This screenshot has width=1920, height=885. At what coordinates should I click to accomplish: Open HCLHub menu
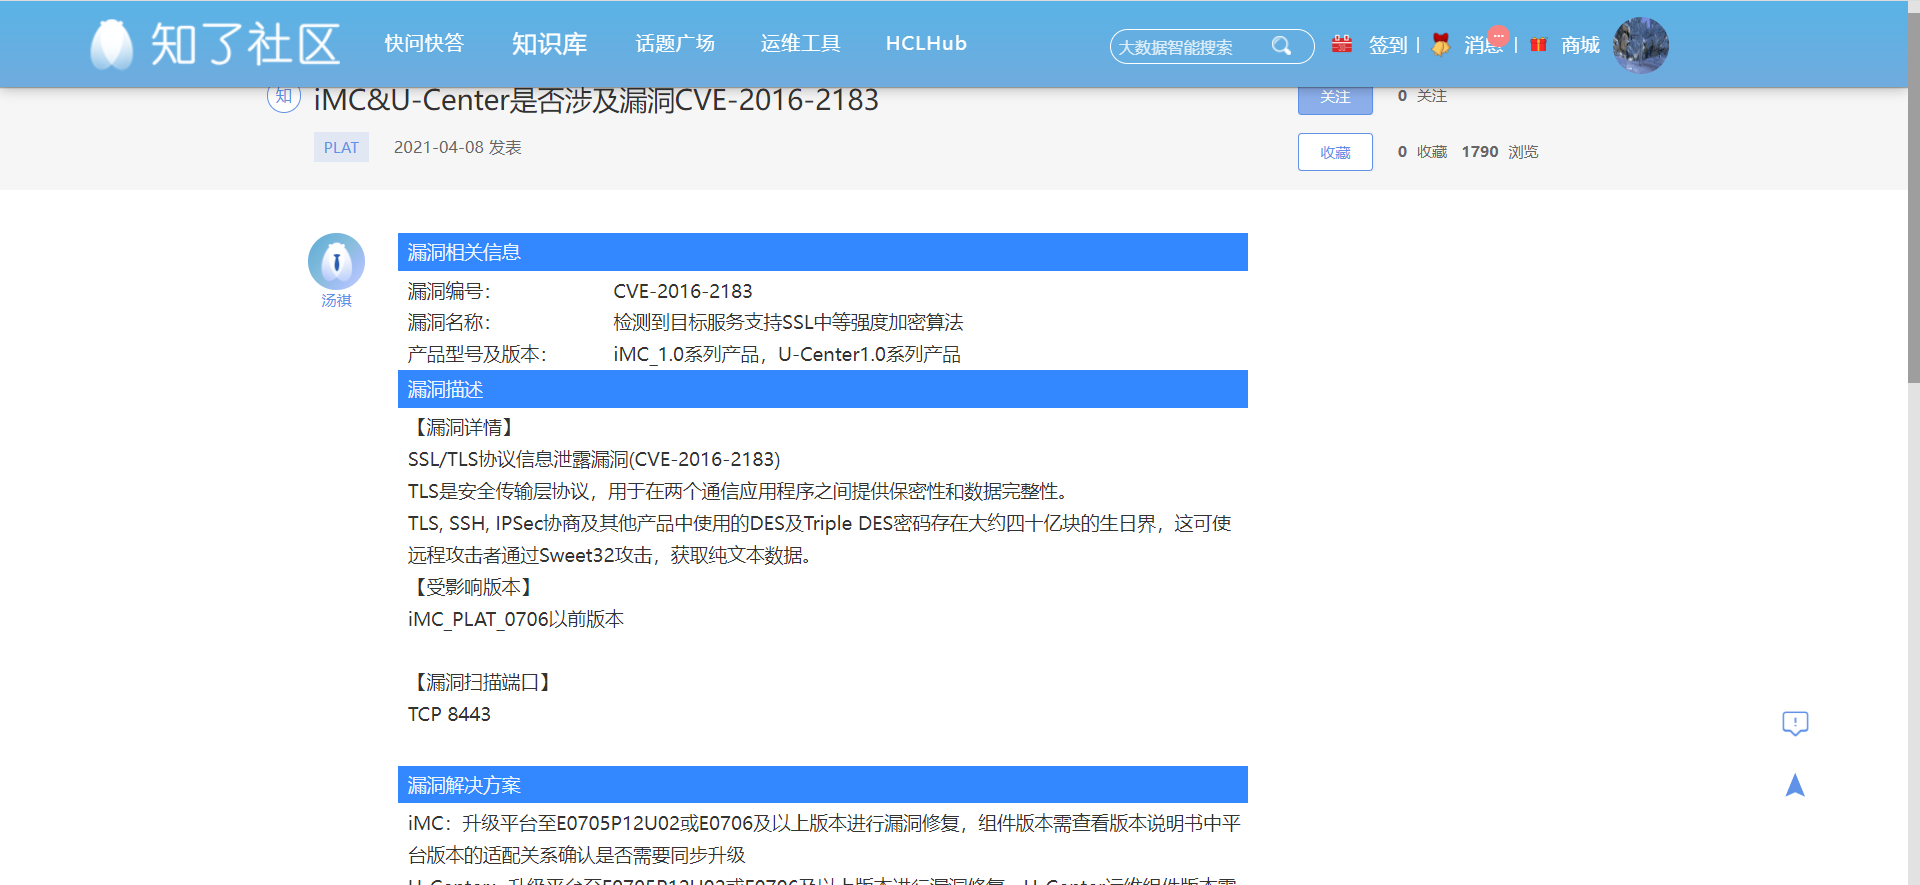(926, 44)
